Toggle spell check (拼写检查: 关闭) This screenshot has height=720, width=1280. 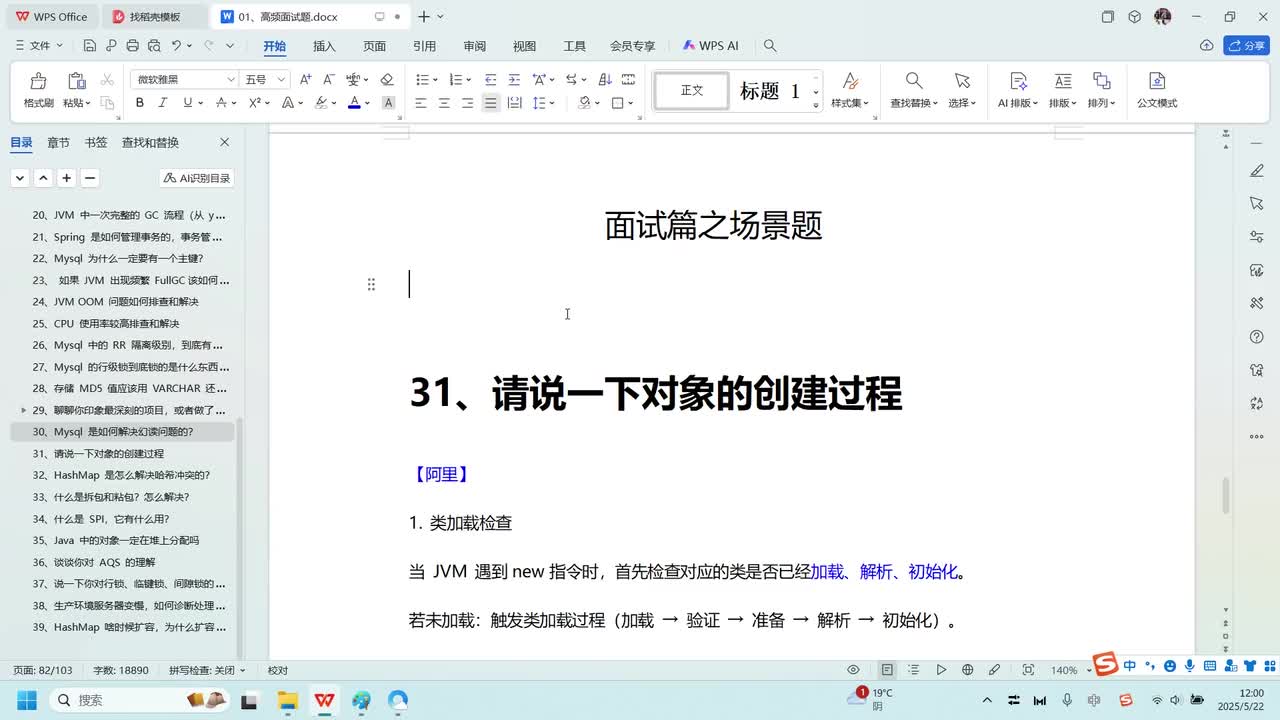pyautogui.click(x=207, y=670)
